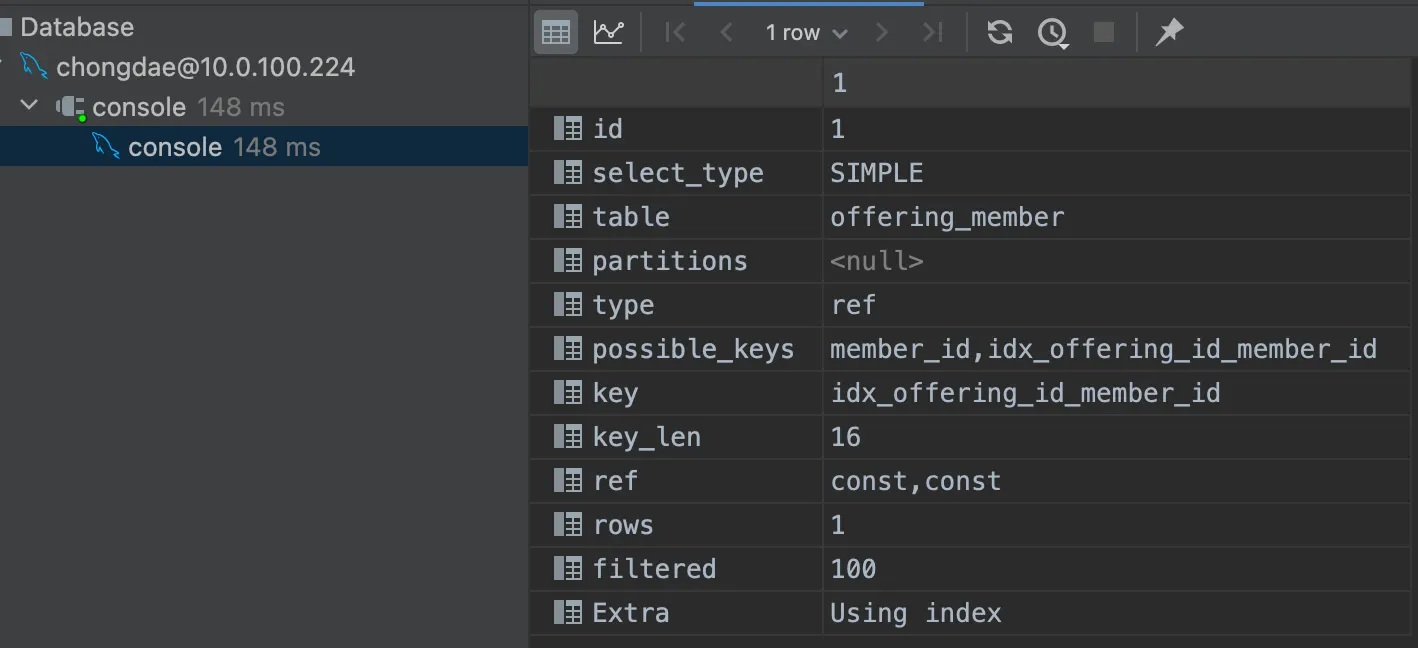Open the '1 row' page size dropdown

click(x=806, y=33)
